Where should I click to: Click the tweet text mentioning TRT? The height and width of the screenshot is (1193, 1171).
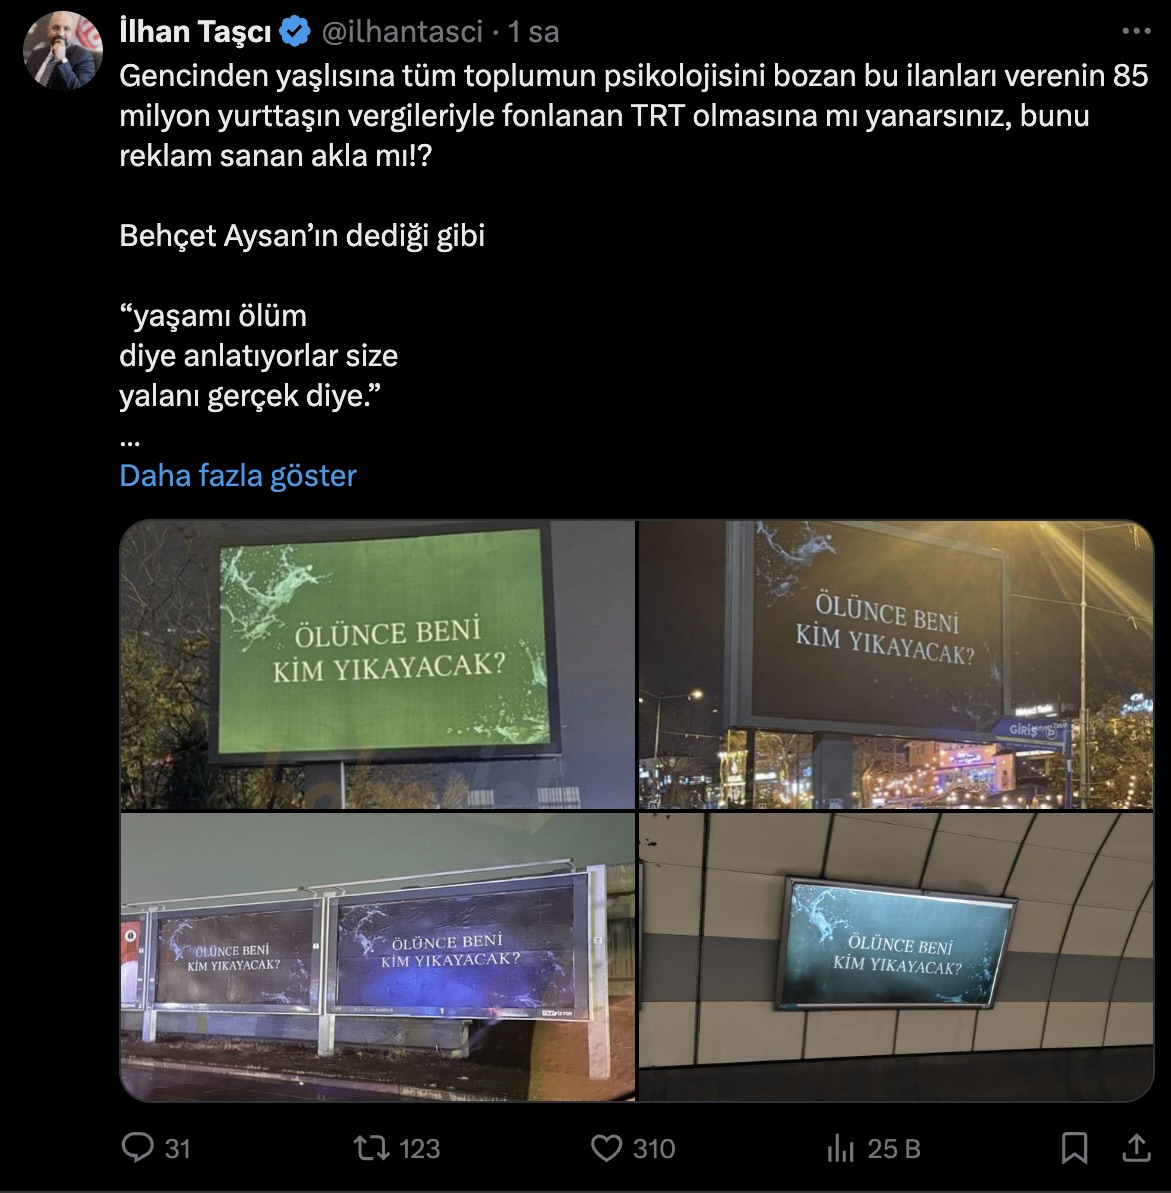(634, 116)
